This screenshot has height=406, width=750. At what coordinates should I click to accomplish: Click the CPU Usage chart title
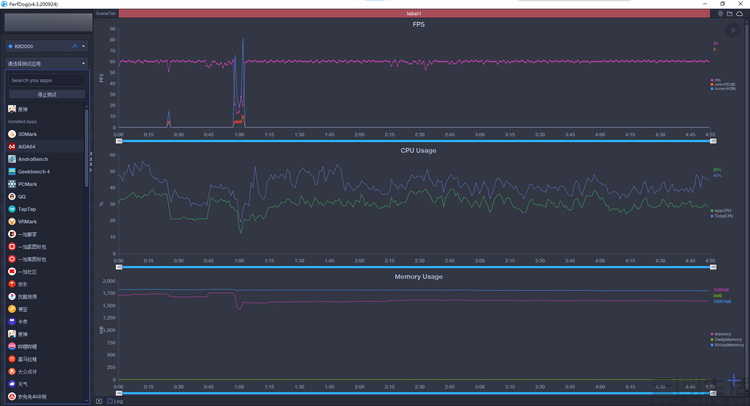419,150
